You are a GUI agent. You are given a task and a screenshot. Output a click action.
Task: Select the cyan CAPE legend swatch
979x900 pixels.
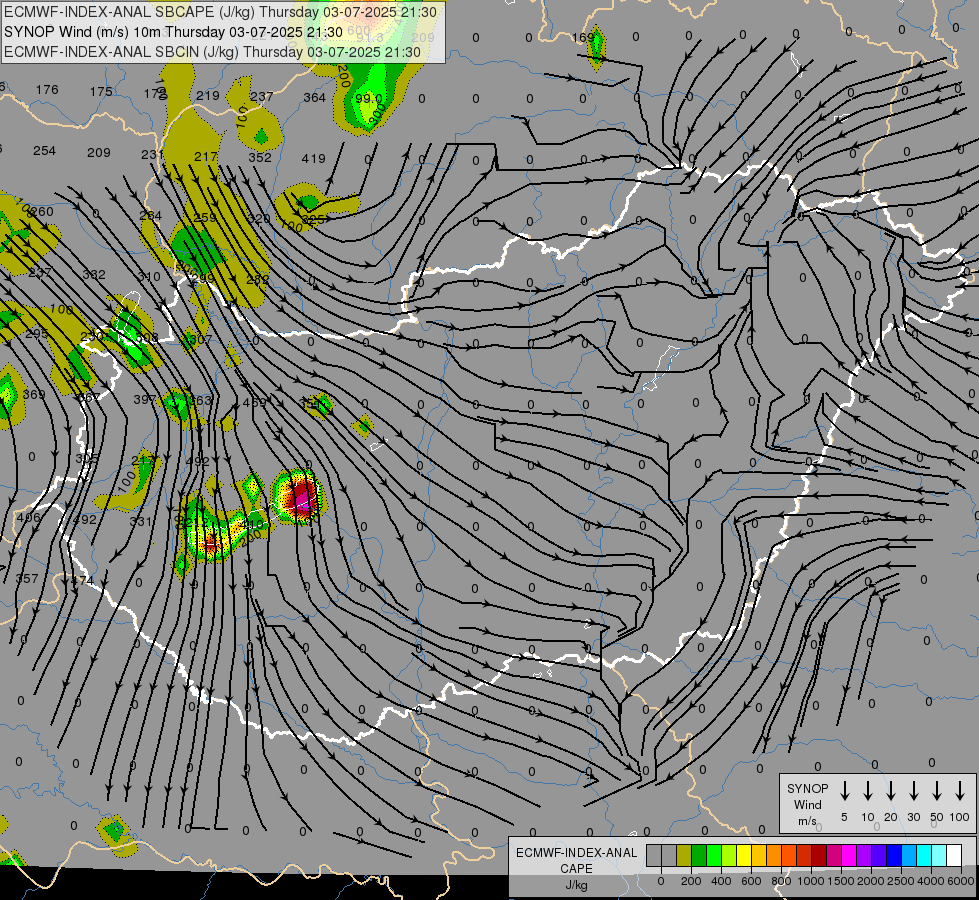point(923,855)
